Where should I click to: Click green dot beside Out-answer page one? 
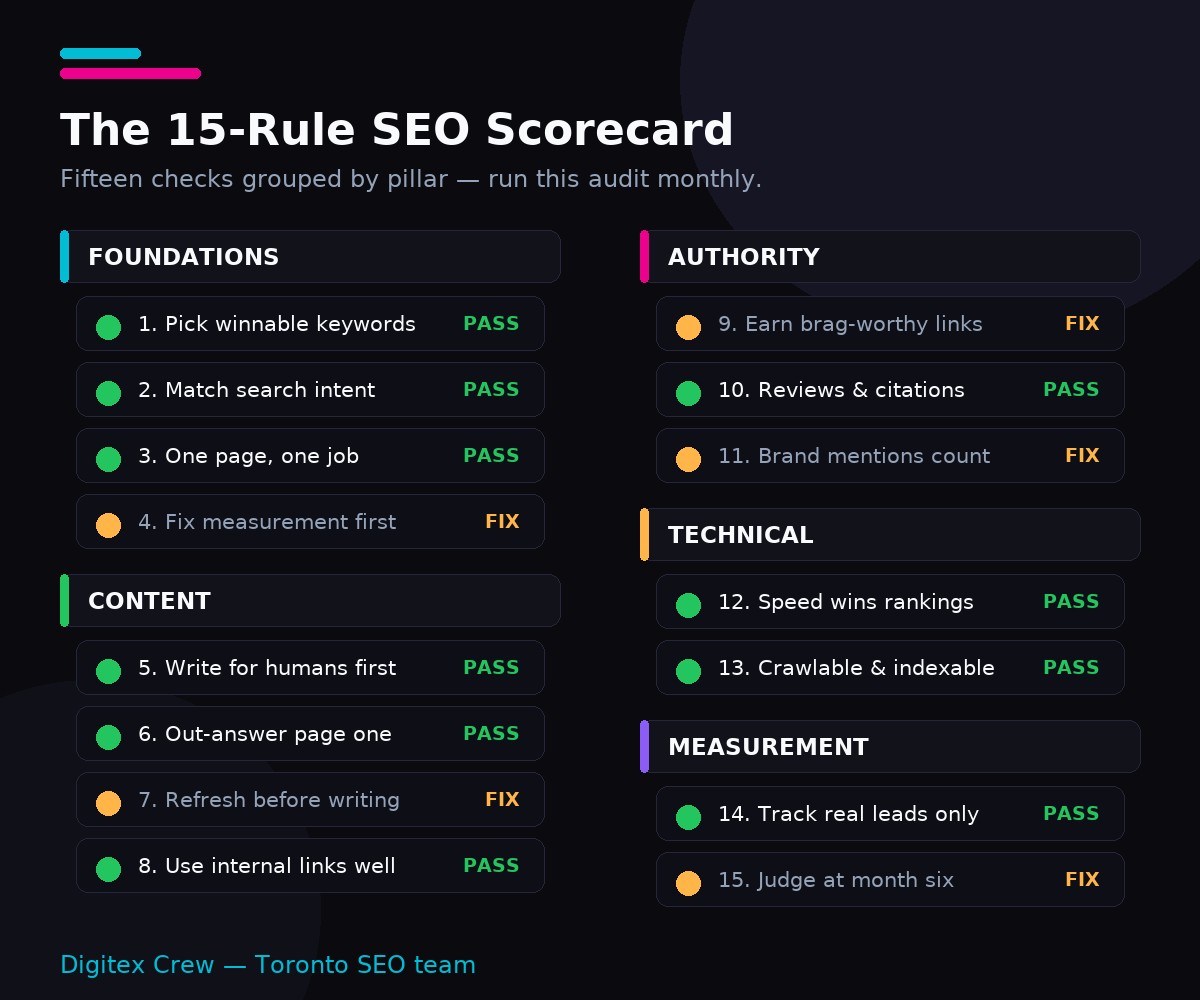tap(108, 737)
